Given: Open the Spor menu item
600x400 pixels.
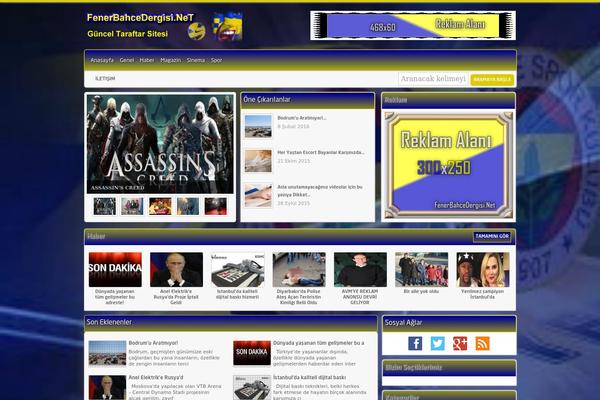Looking at the screenshot, I should (217, 60).
